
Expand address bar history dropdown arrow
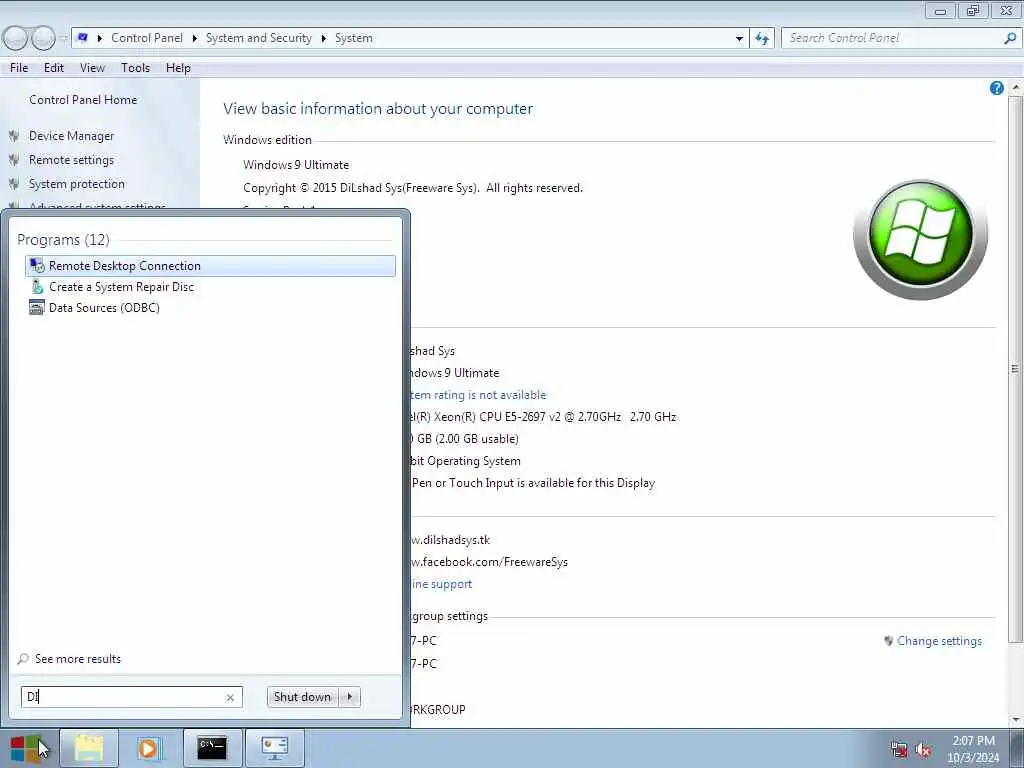coord(739,39)
